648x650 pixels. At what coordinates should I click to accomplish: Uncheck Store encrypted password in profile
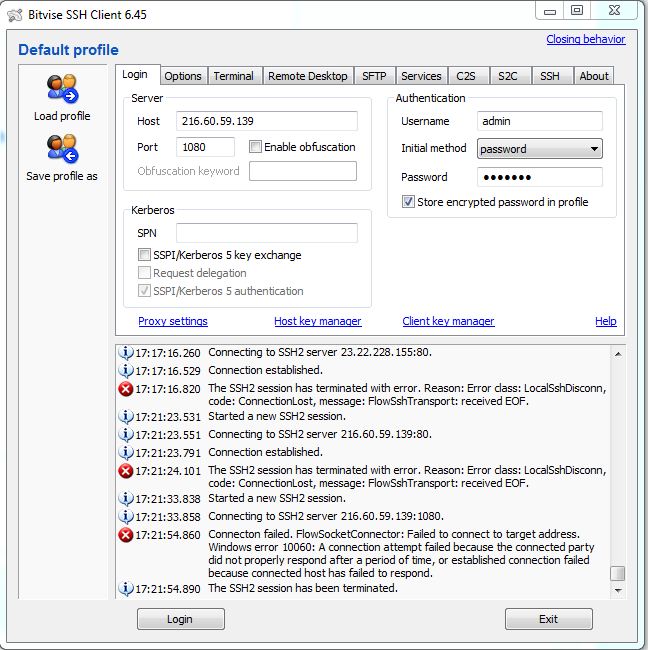408,202
